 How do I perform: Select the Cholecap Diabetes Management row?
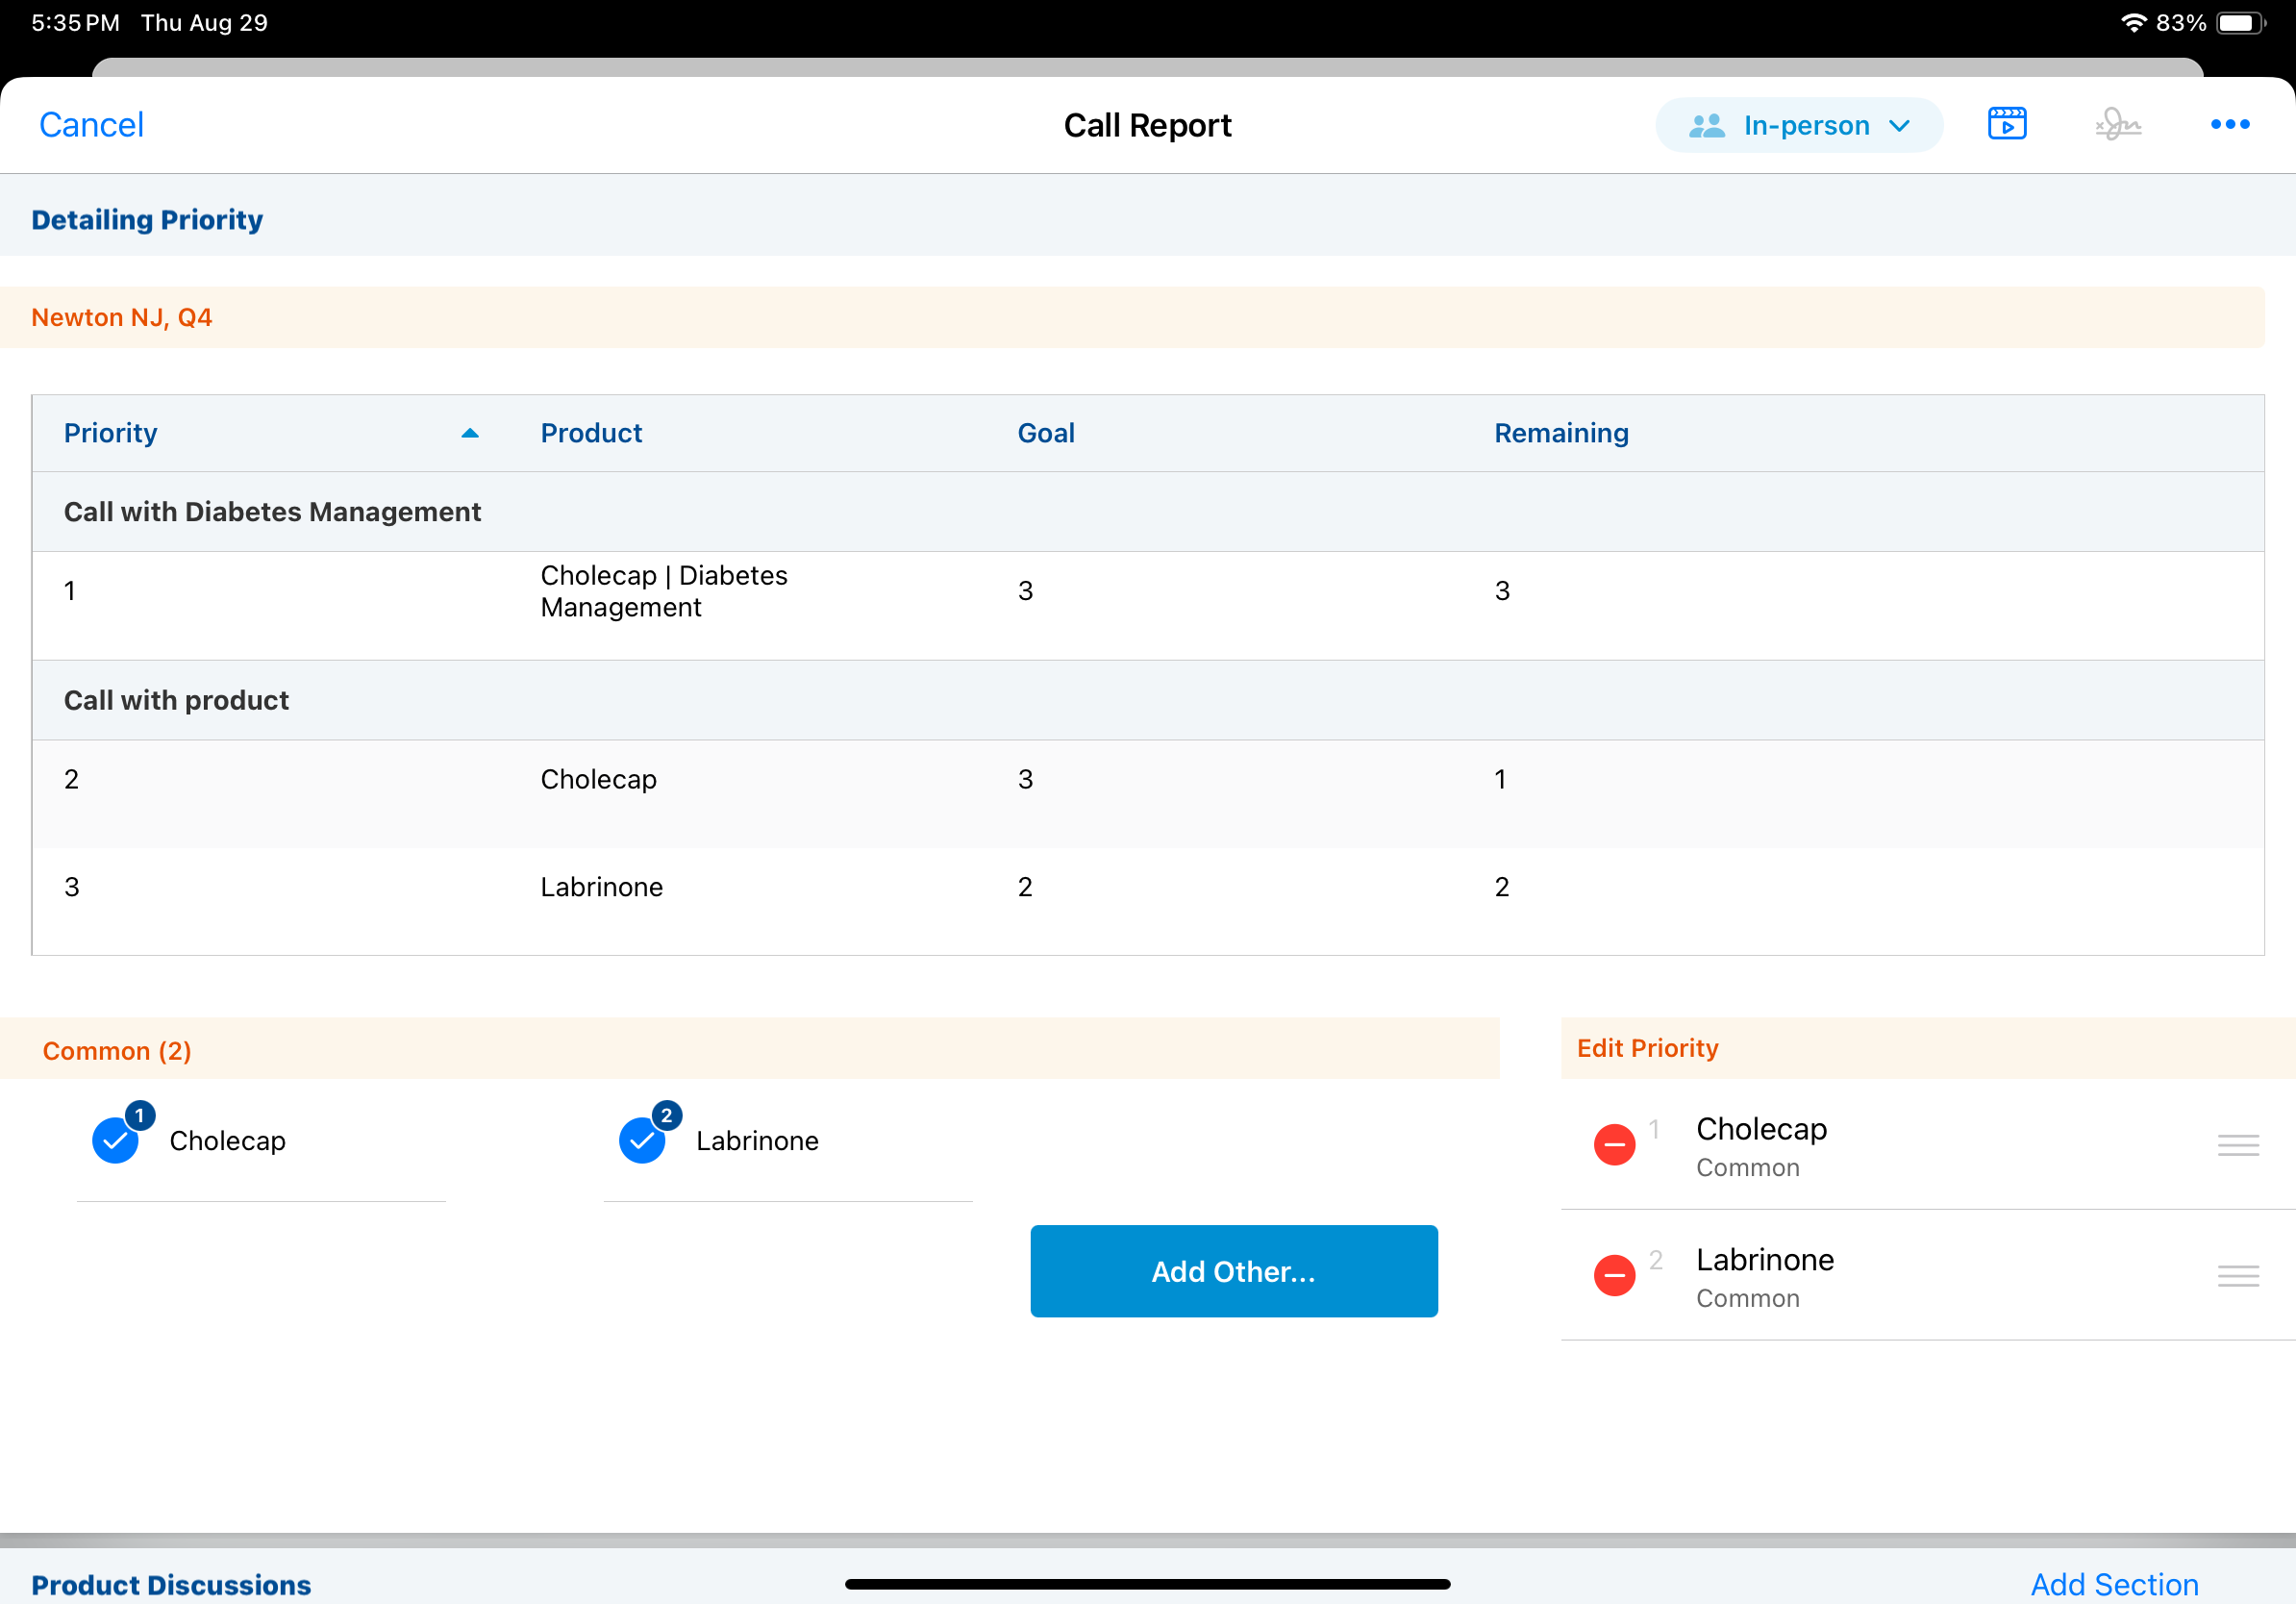663,592
